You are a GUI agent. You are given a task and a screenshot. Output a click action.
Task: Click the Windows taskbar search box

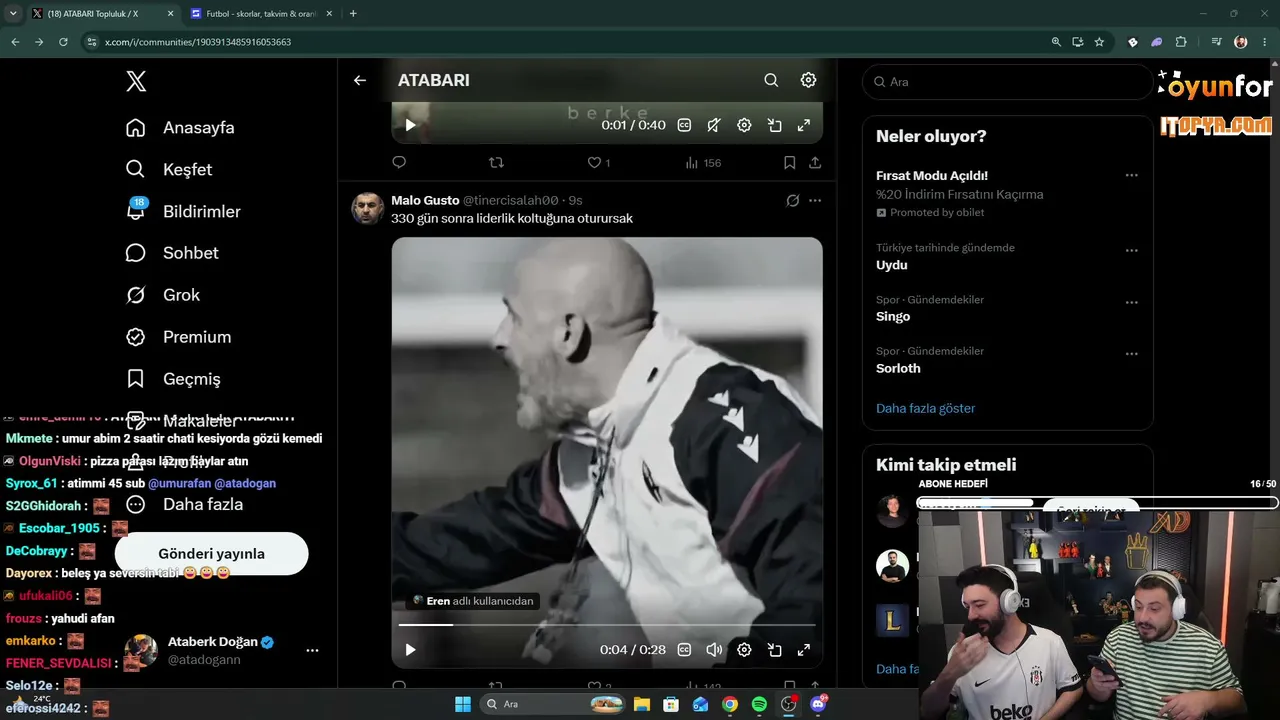pyautogui.click(x=553, y=704)
